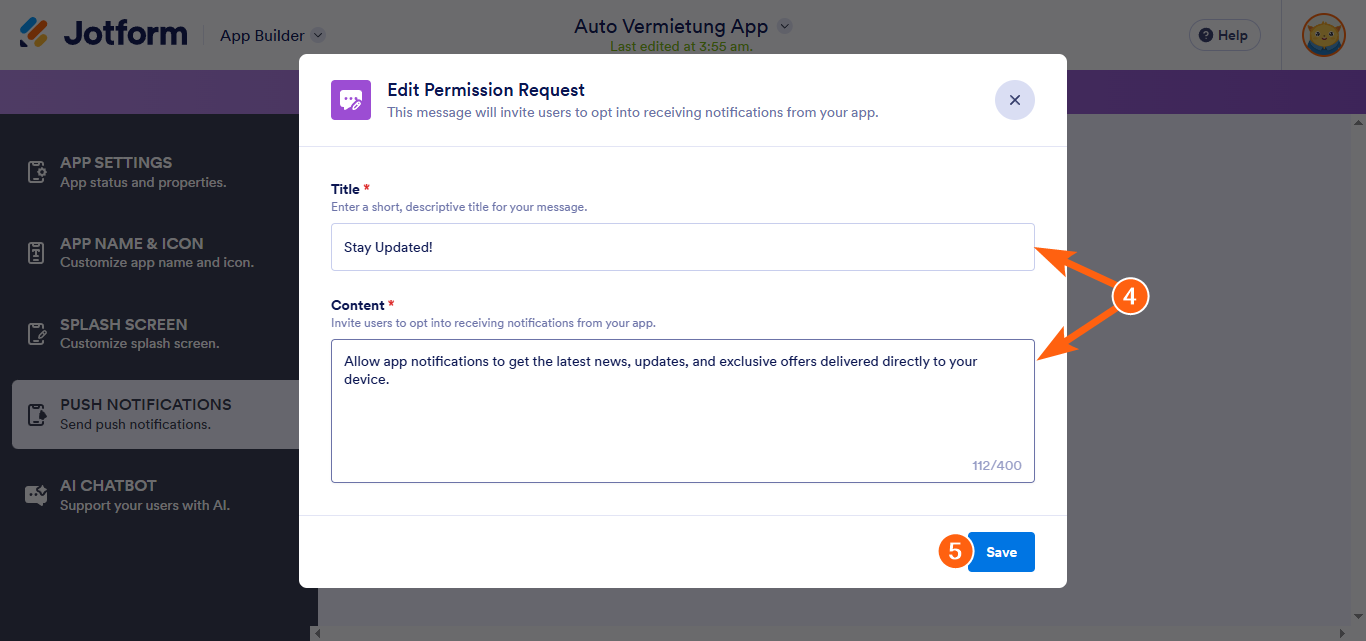Save the permission request
Image resolution: width=1366 pixels, height=641 pixels.
[1000, 551]
